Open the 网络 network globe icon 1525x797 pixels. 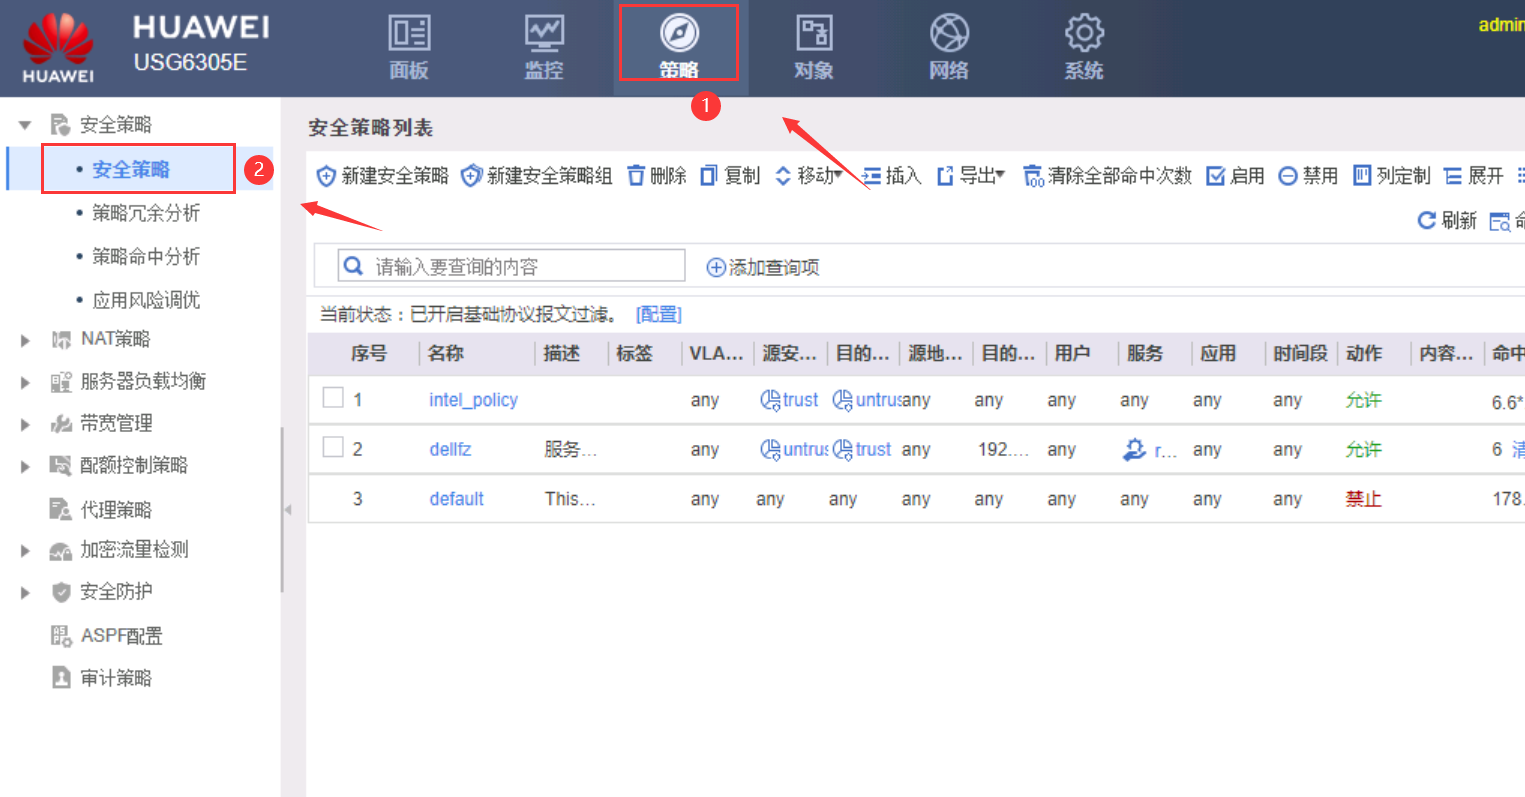pos(948,34)
